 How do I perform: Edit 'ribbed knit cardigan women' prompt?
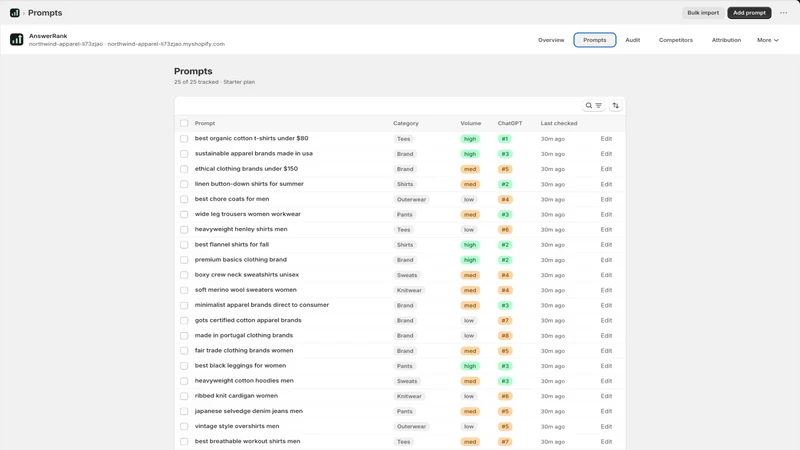click(x=606, y=396)
